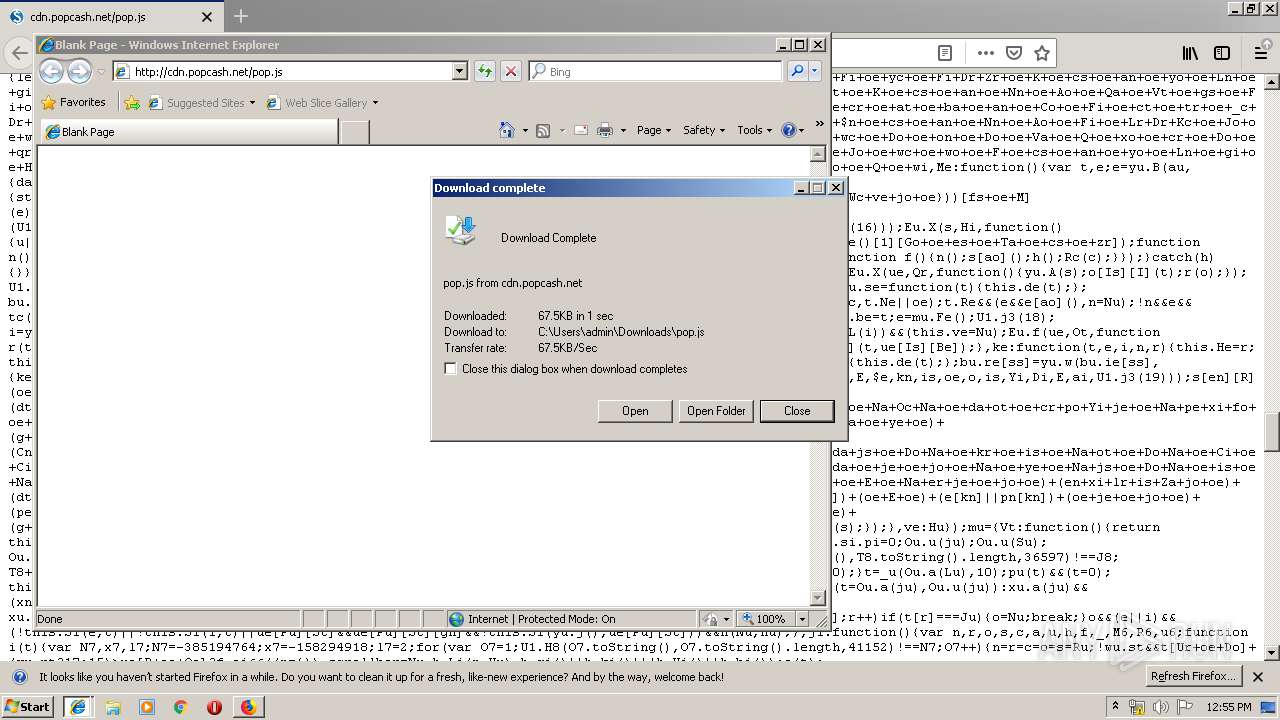1280x720 pixels.
Task: Click Close button in download dialog
Action: click(797, 411)
